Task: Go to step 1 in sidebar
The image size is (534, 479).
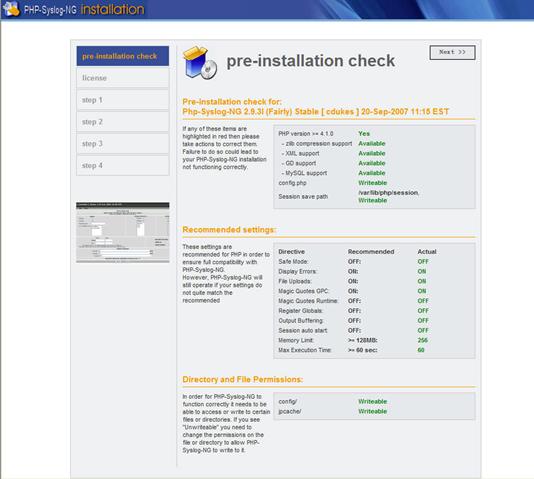Action: [x=123, y=100]
